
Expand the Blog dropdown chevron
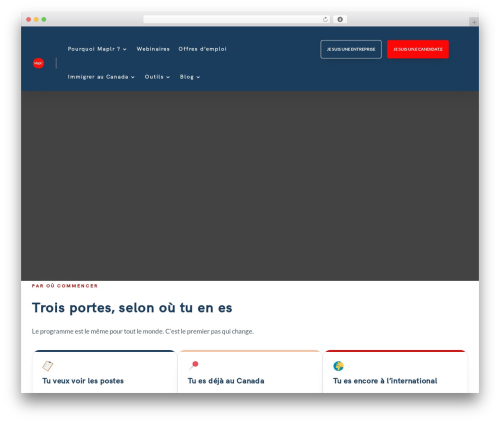(x=198, y=77)
